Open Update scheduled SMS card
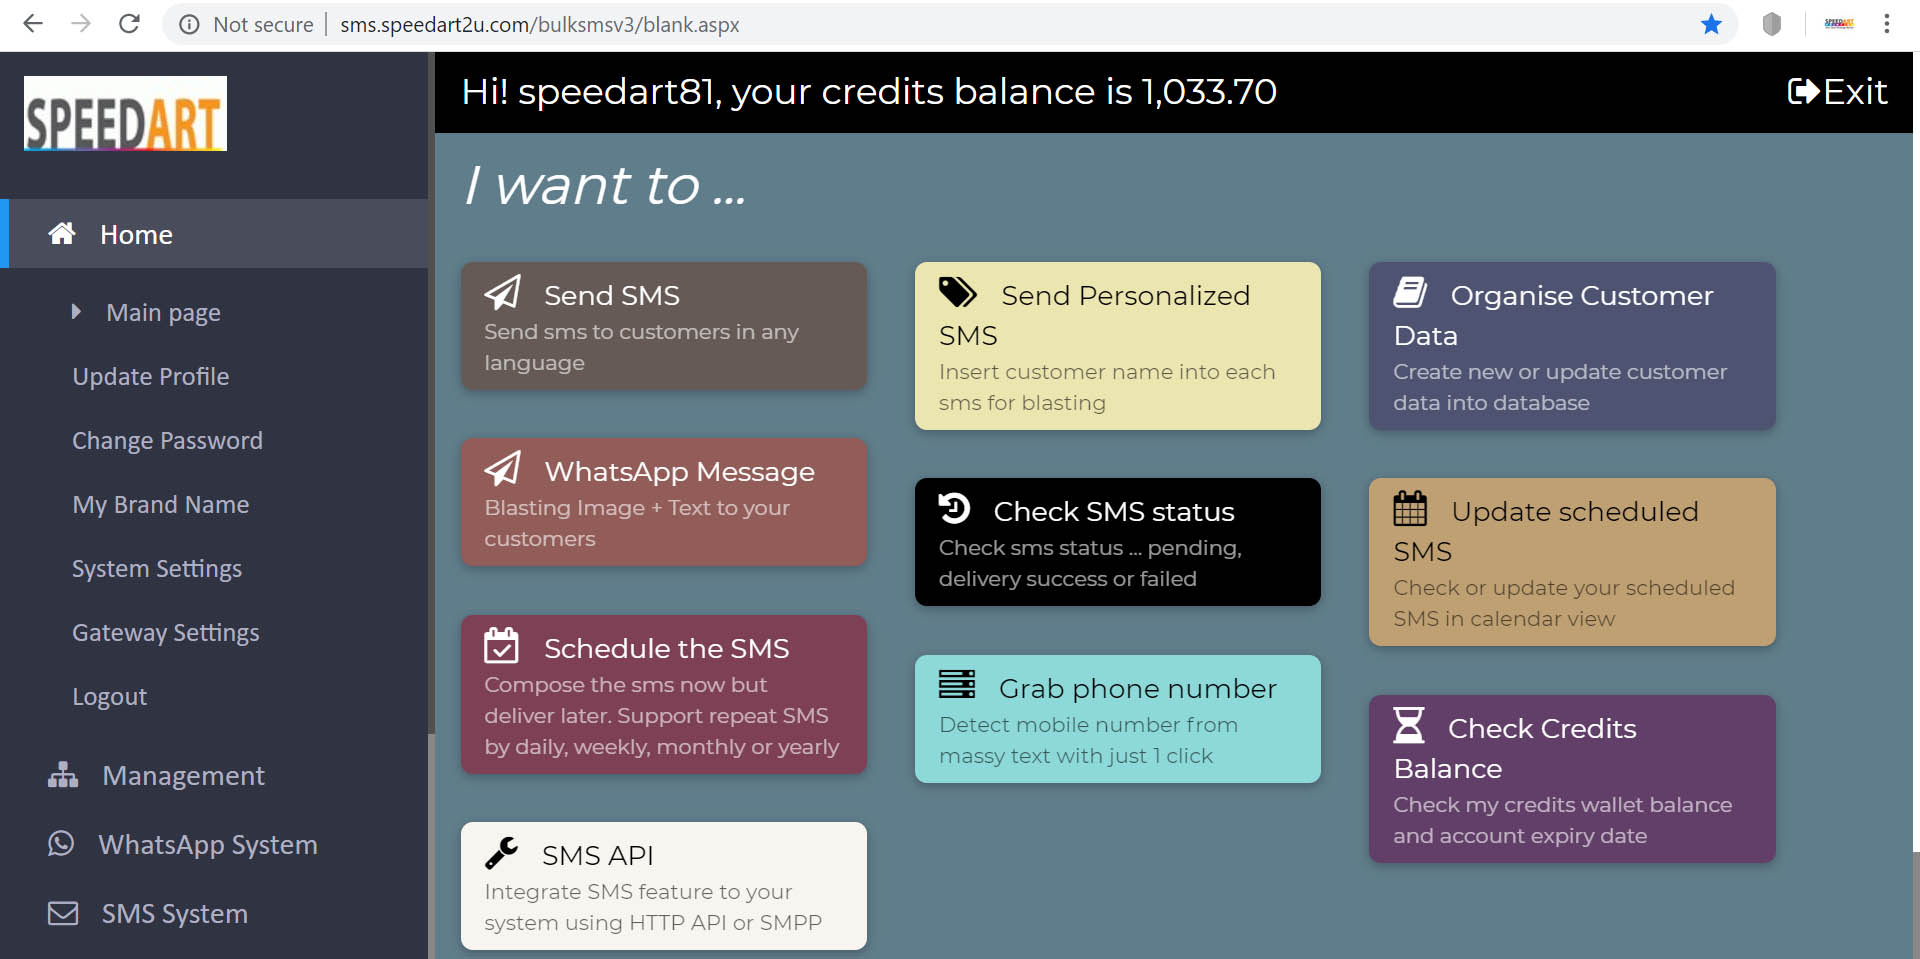1920x959 pixels. tap(1572, 562)
